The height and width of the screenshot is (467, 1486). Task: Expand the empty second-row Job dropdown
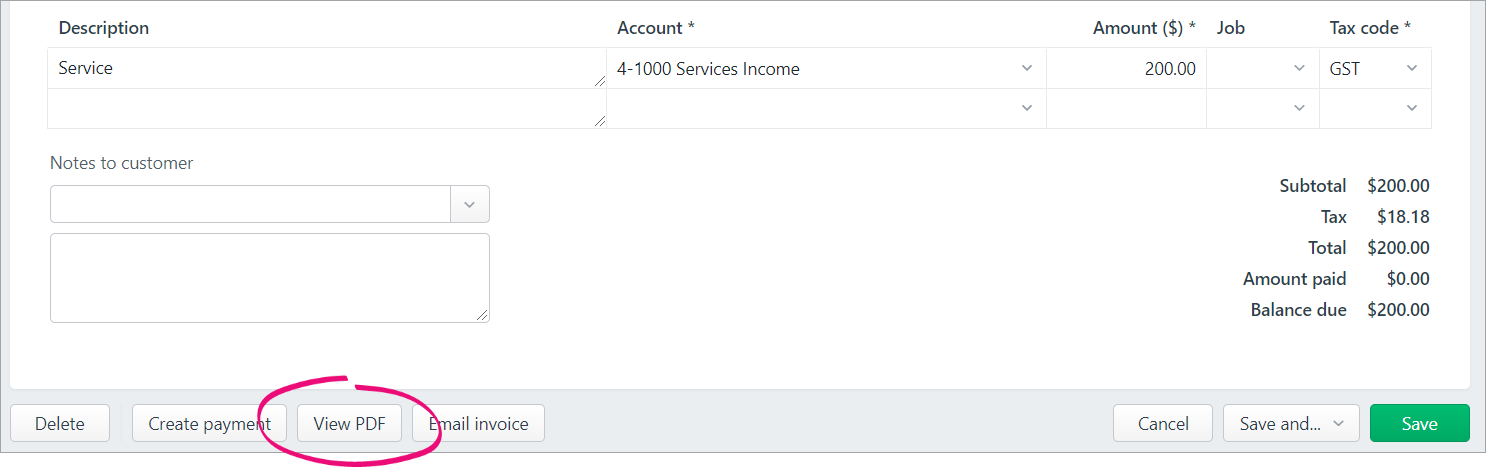point(1262,108)
